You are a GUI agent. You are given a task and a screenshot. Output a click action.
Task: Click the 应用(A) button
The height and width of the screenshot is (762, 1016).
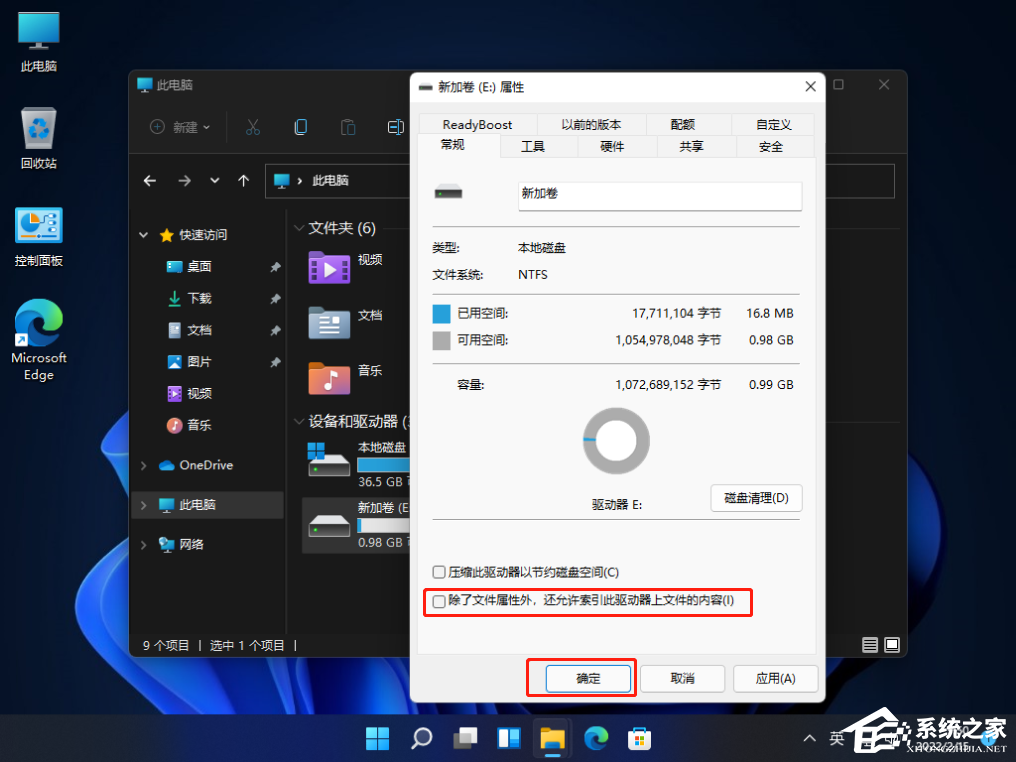tap(776, 678)
